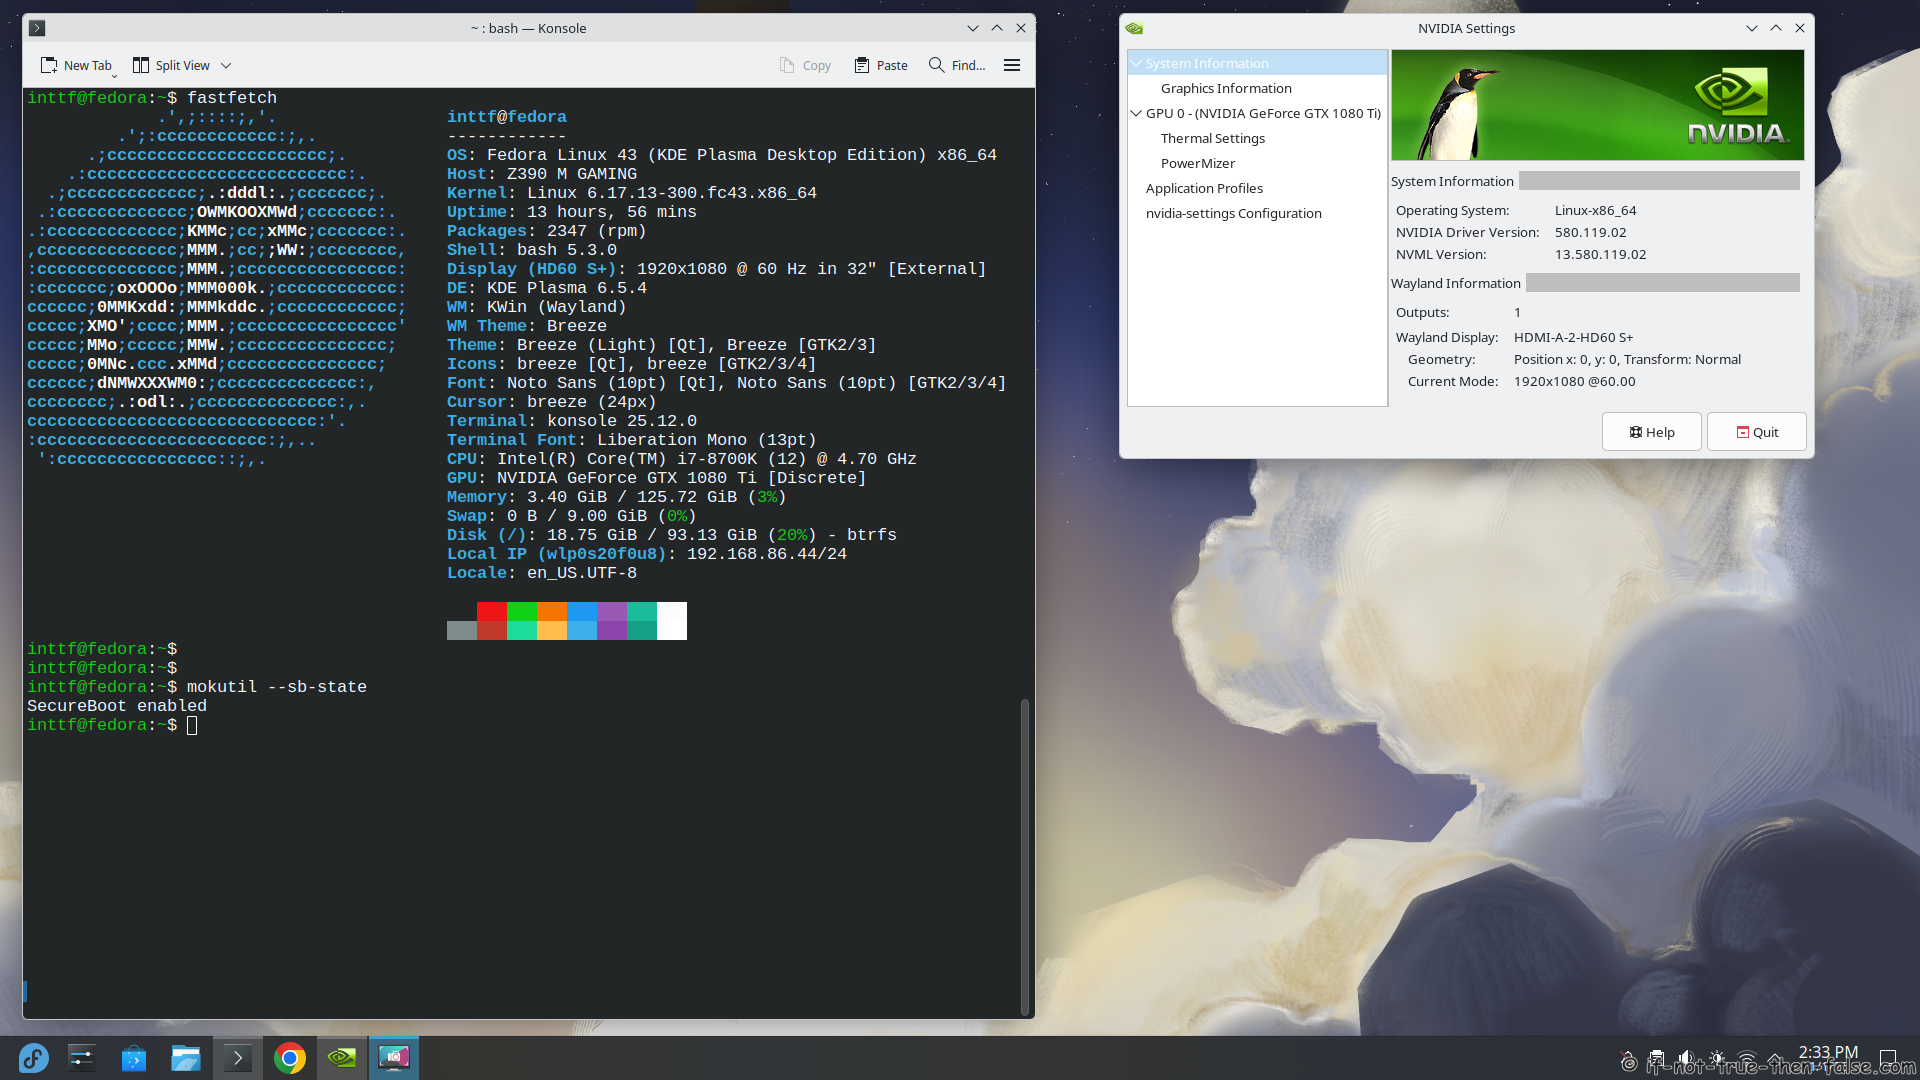Open Thermal Settings in NVIDIA Settings
Screen dimensions: 1920x1080
pos(1212,138)
